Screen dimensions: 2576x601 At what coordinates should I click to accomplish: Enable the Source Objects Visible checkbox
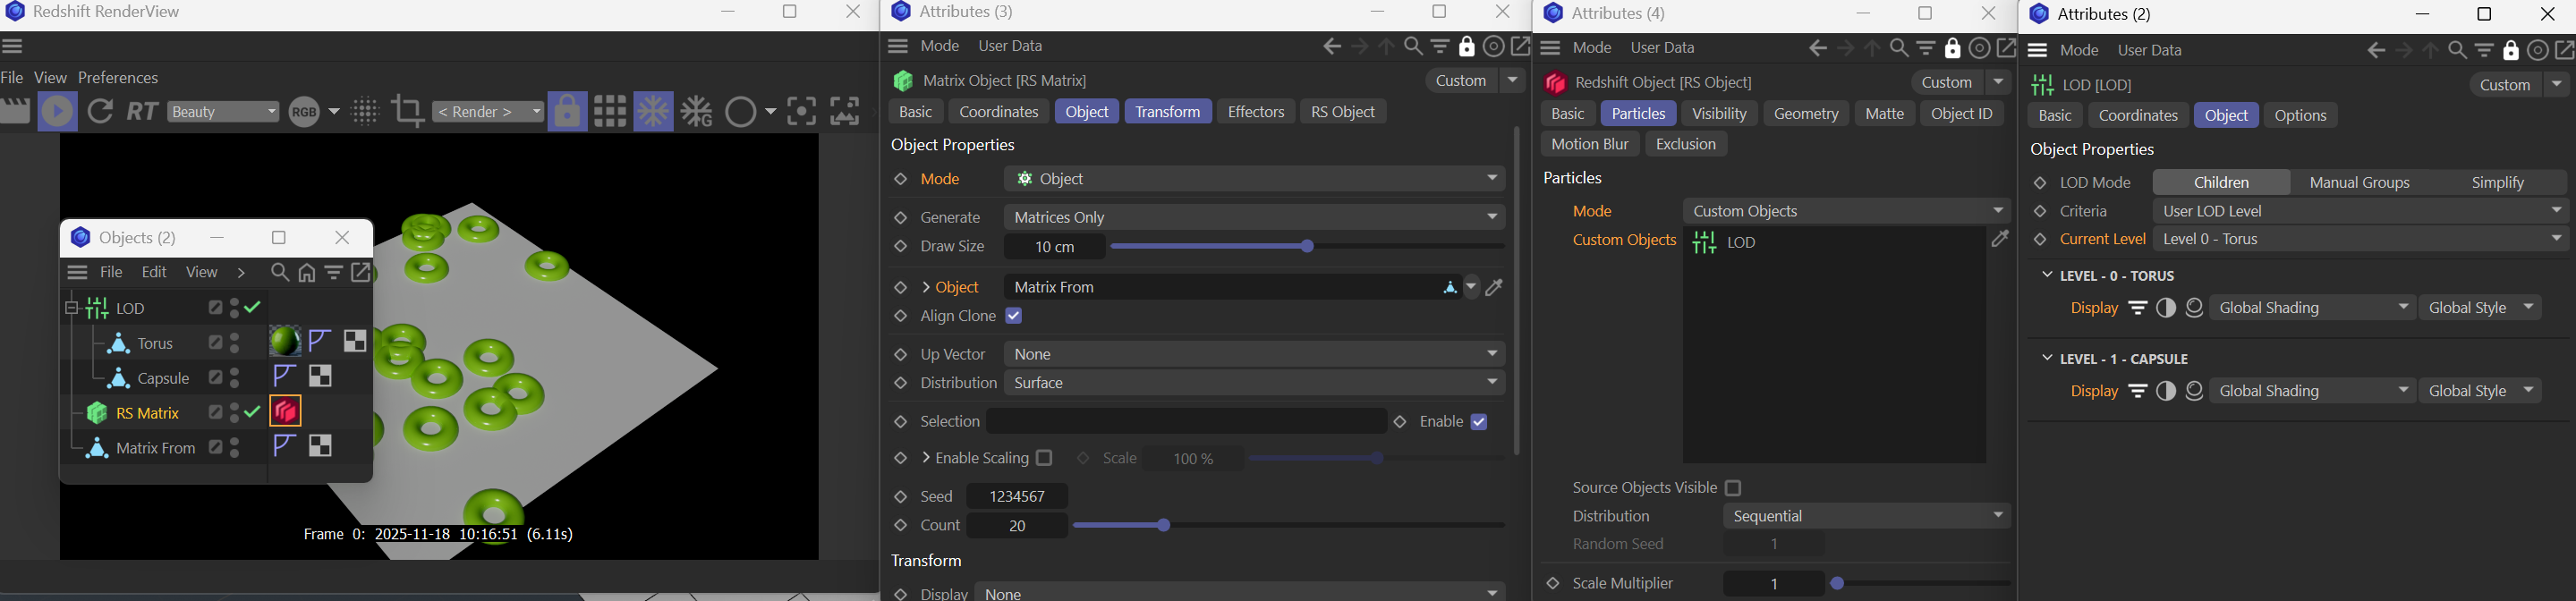(x=1734, y=488)
